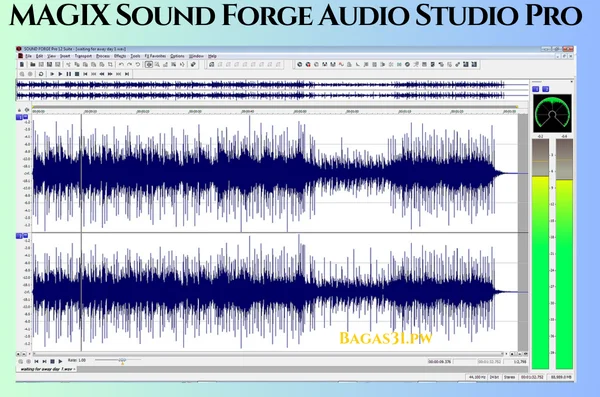Click the horizontal scrollbar below the waveform
This screenshot has height=397, width=600.
268,354
